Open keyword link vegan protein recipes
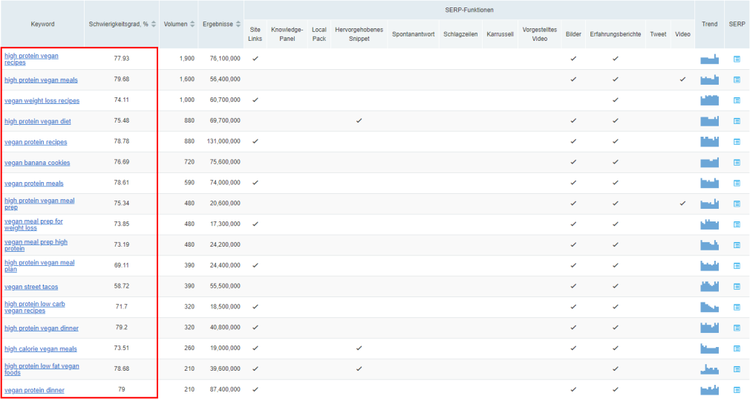Viewport: 750px width, 399px height. [36, 142]
